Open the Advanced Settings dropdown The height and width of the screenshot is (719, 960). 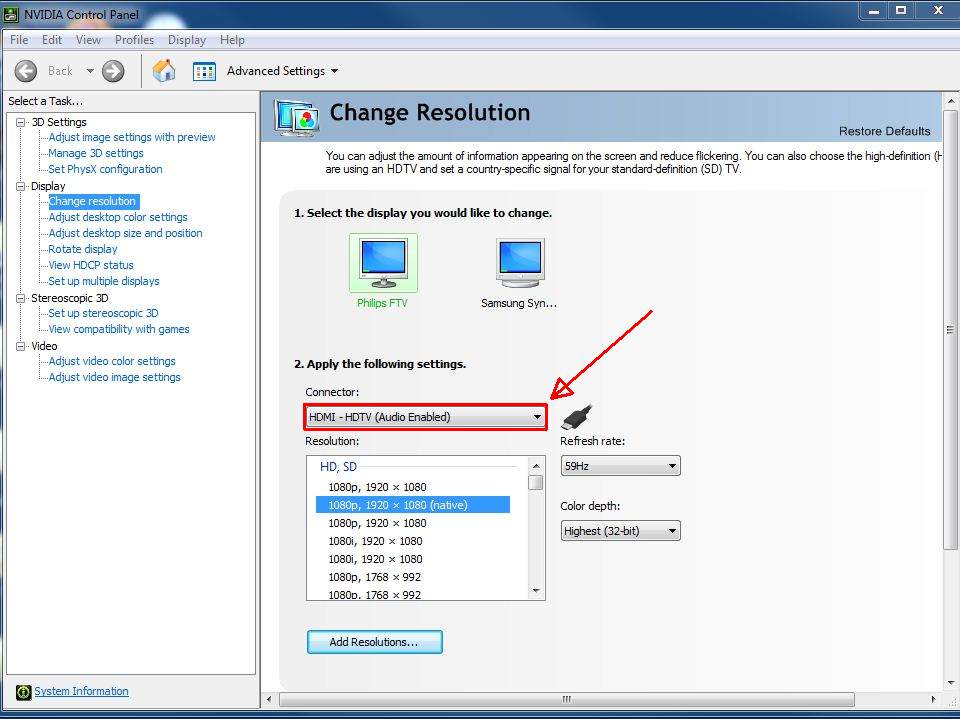click(282, 71)
